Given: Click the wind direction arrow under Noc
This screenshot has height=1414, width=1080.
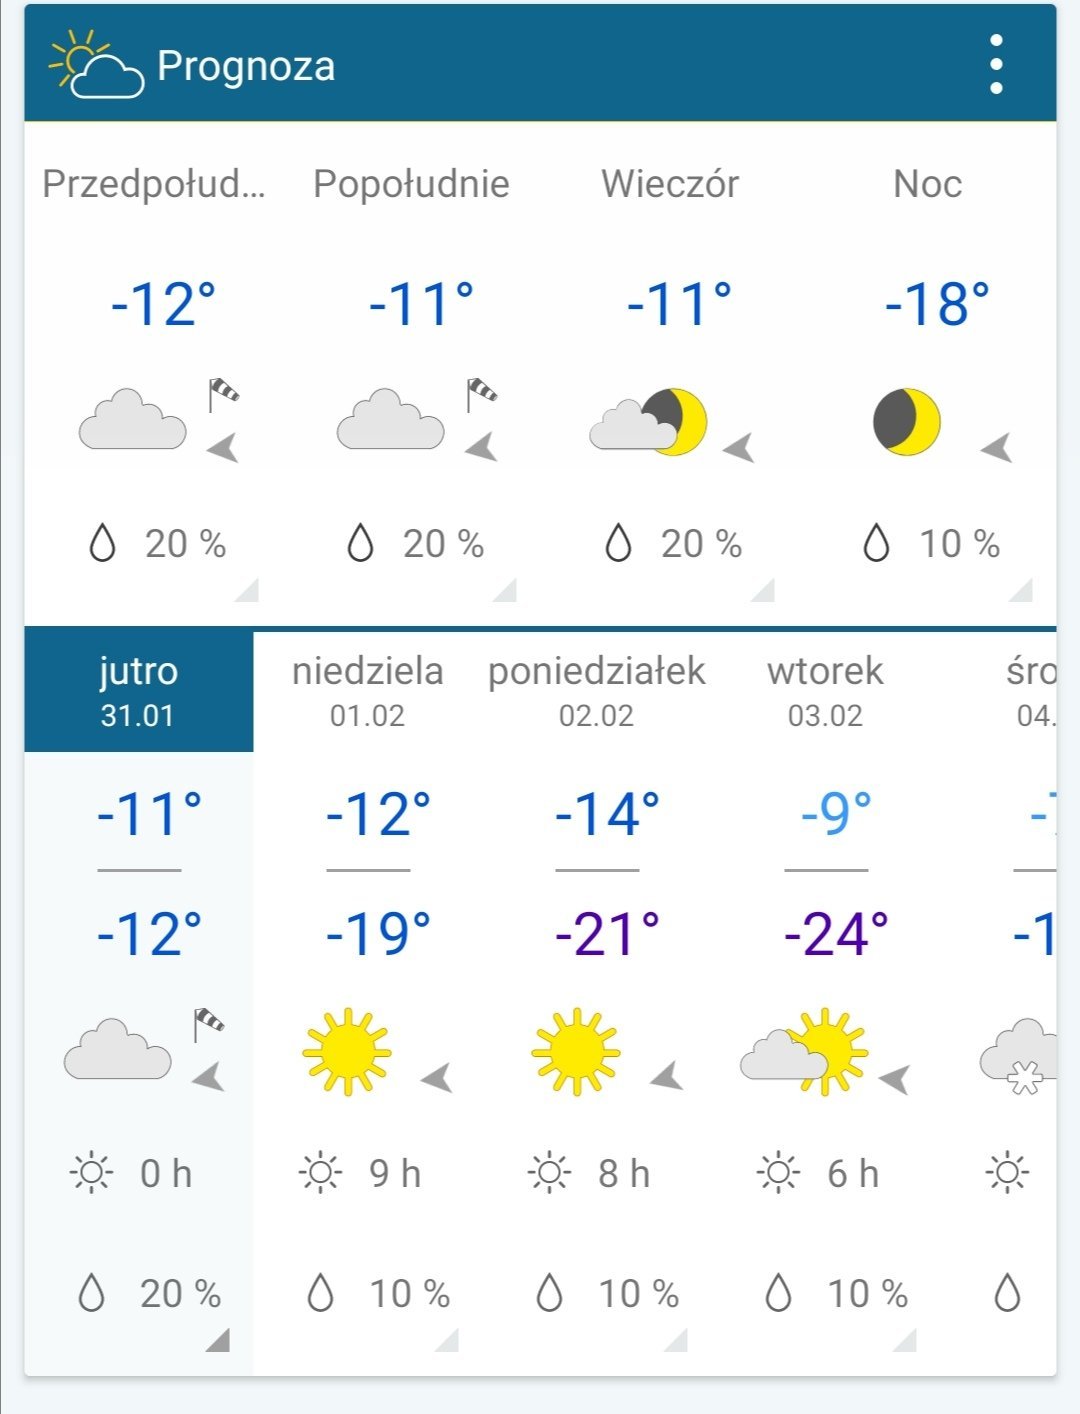Looking at the screenshot, I should [997, 448].
